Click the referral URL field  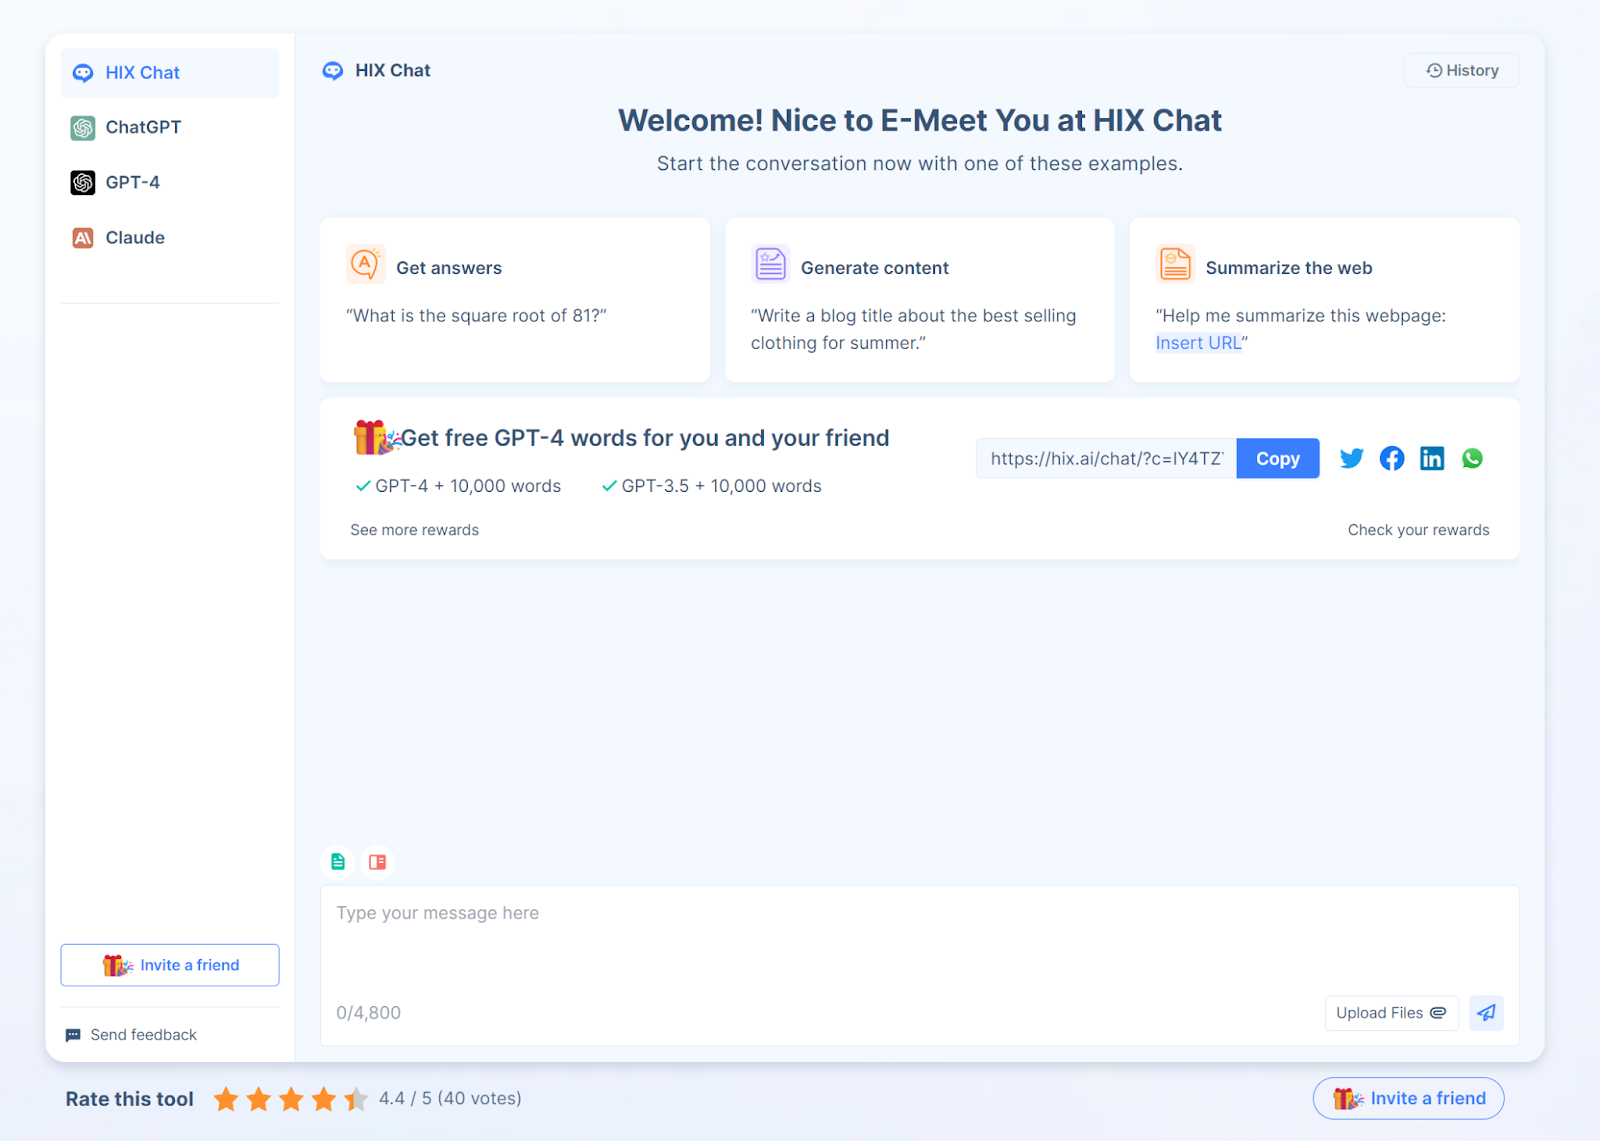point(1107,459)
